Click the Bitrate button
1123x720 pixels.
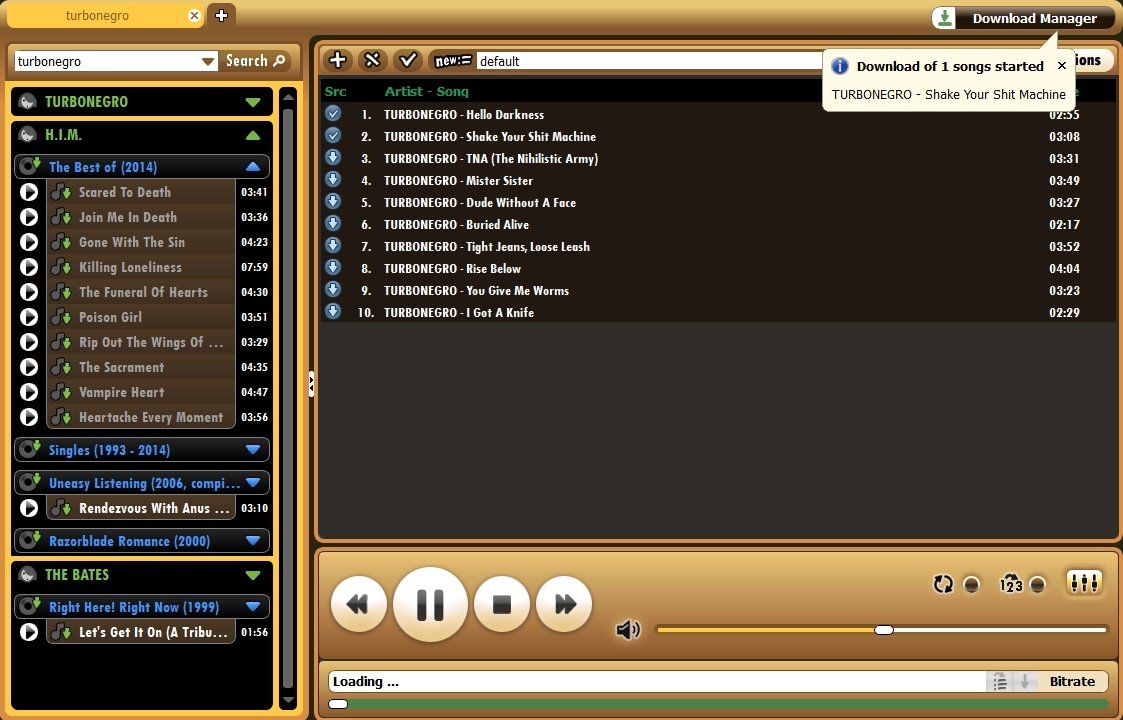pos(1072,681)
